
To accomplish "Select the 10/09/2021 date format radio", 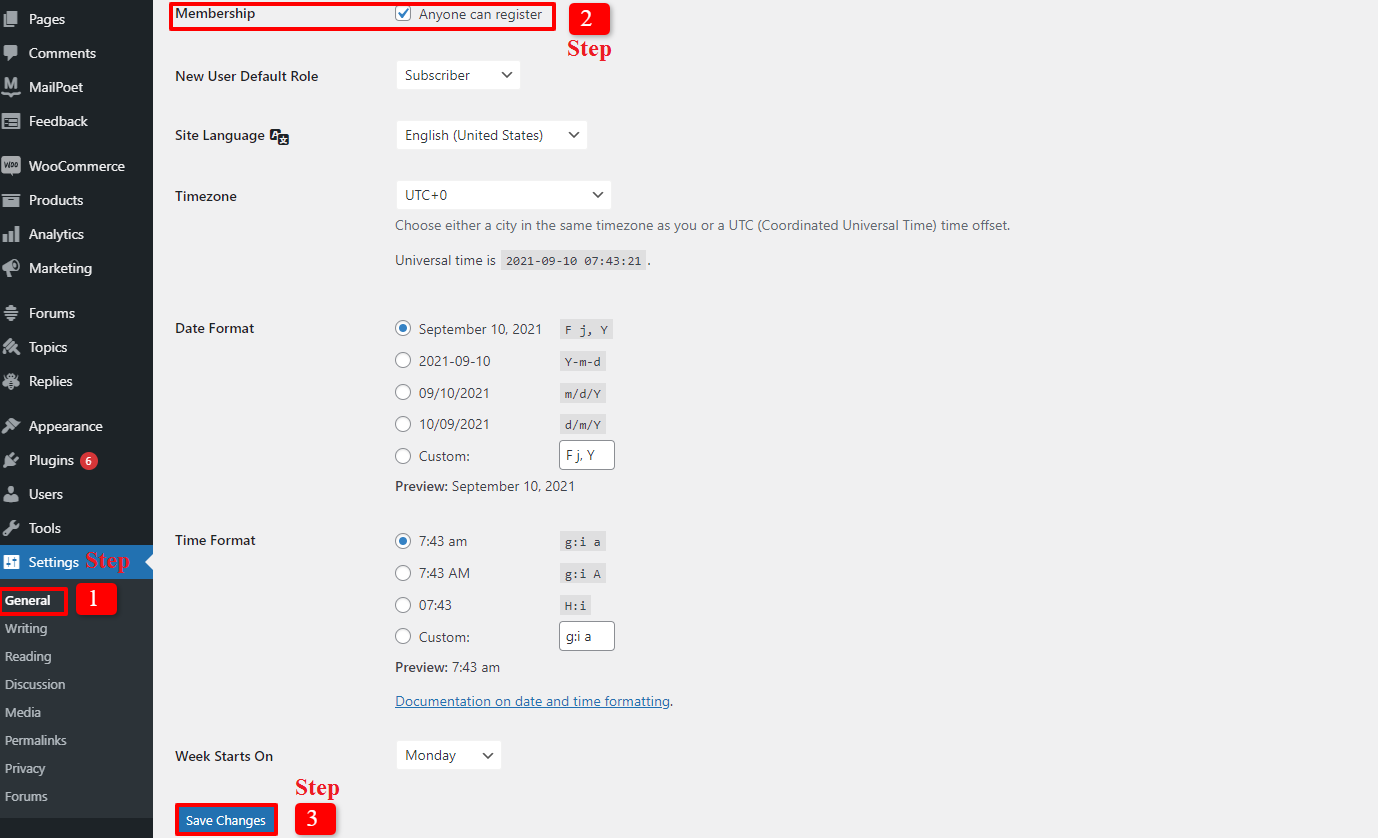I will click(x=403, y=424).
